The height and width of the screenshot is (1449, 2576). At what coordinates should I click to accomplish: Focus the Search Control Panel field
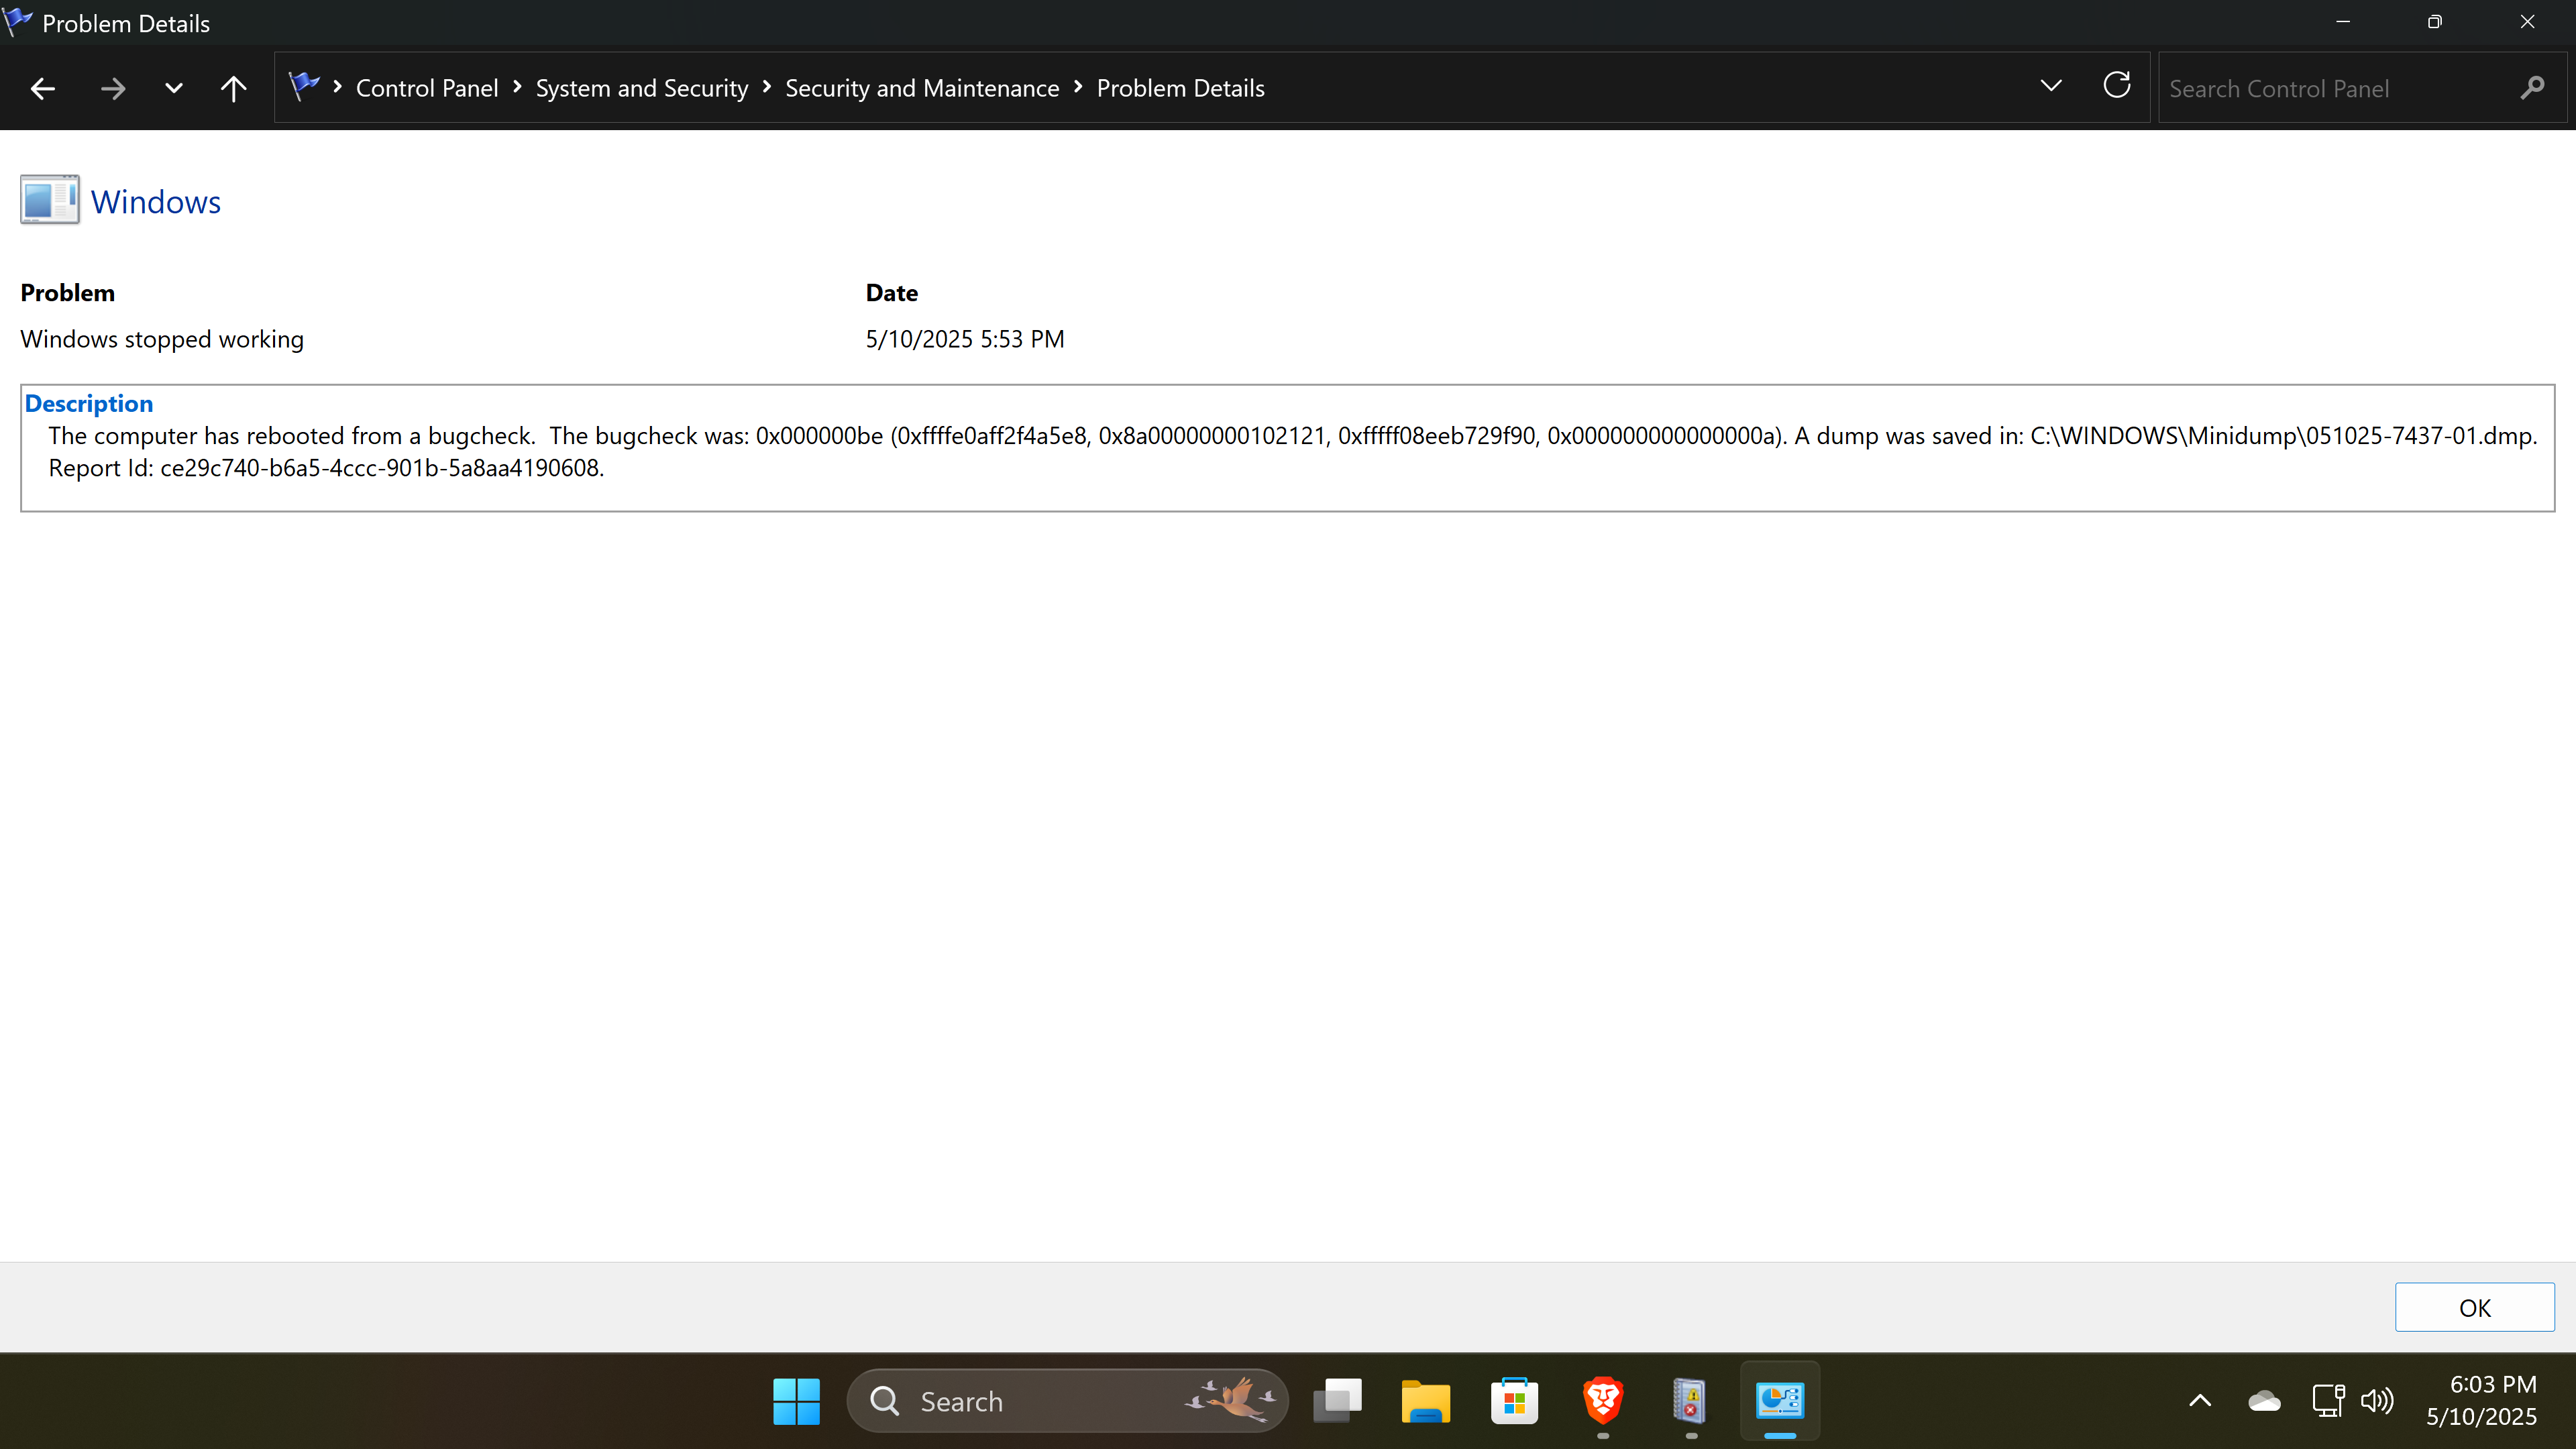coord(2362,88)
